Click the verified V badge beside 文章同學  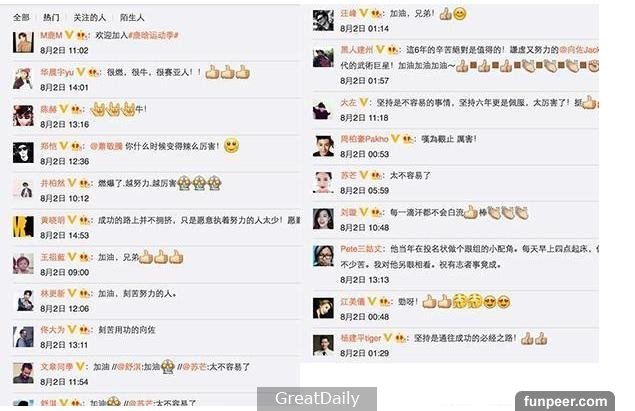pos(80,367)
